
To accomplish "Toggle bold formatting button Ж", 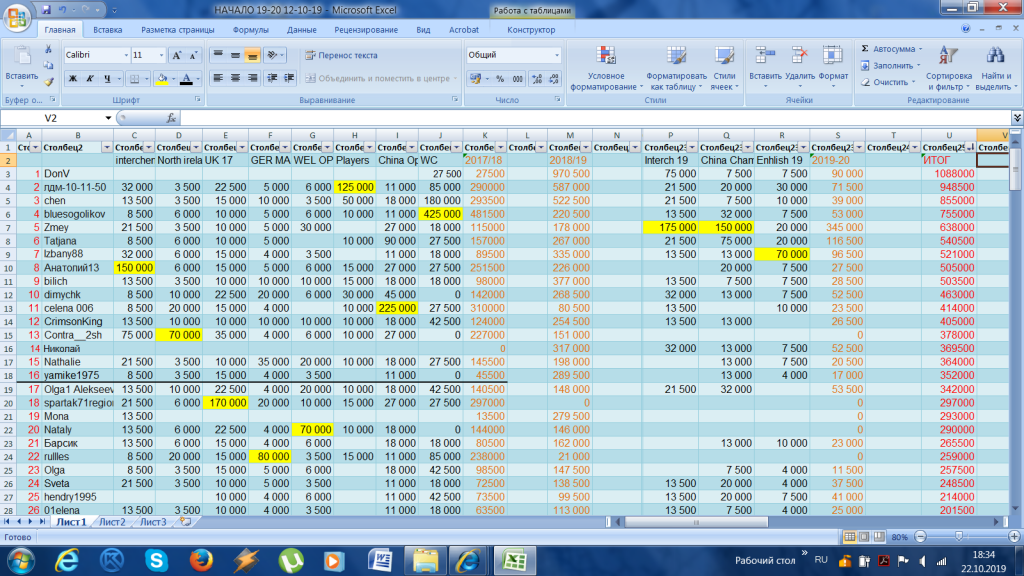I will coord(73,78).
